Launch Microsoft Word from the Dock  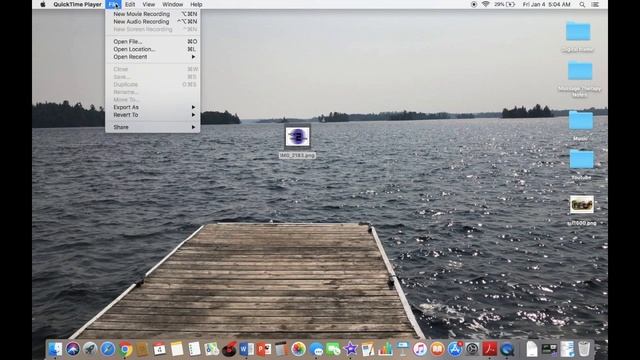[x=247, y=349]
